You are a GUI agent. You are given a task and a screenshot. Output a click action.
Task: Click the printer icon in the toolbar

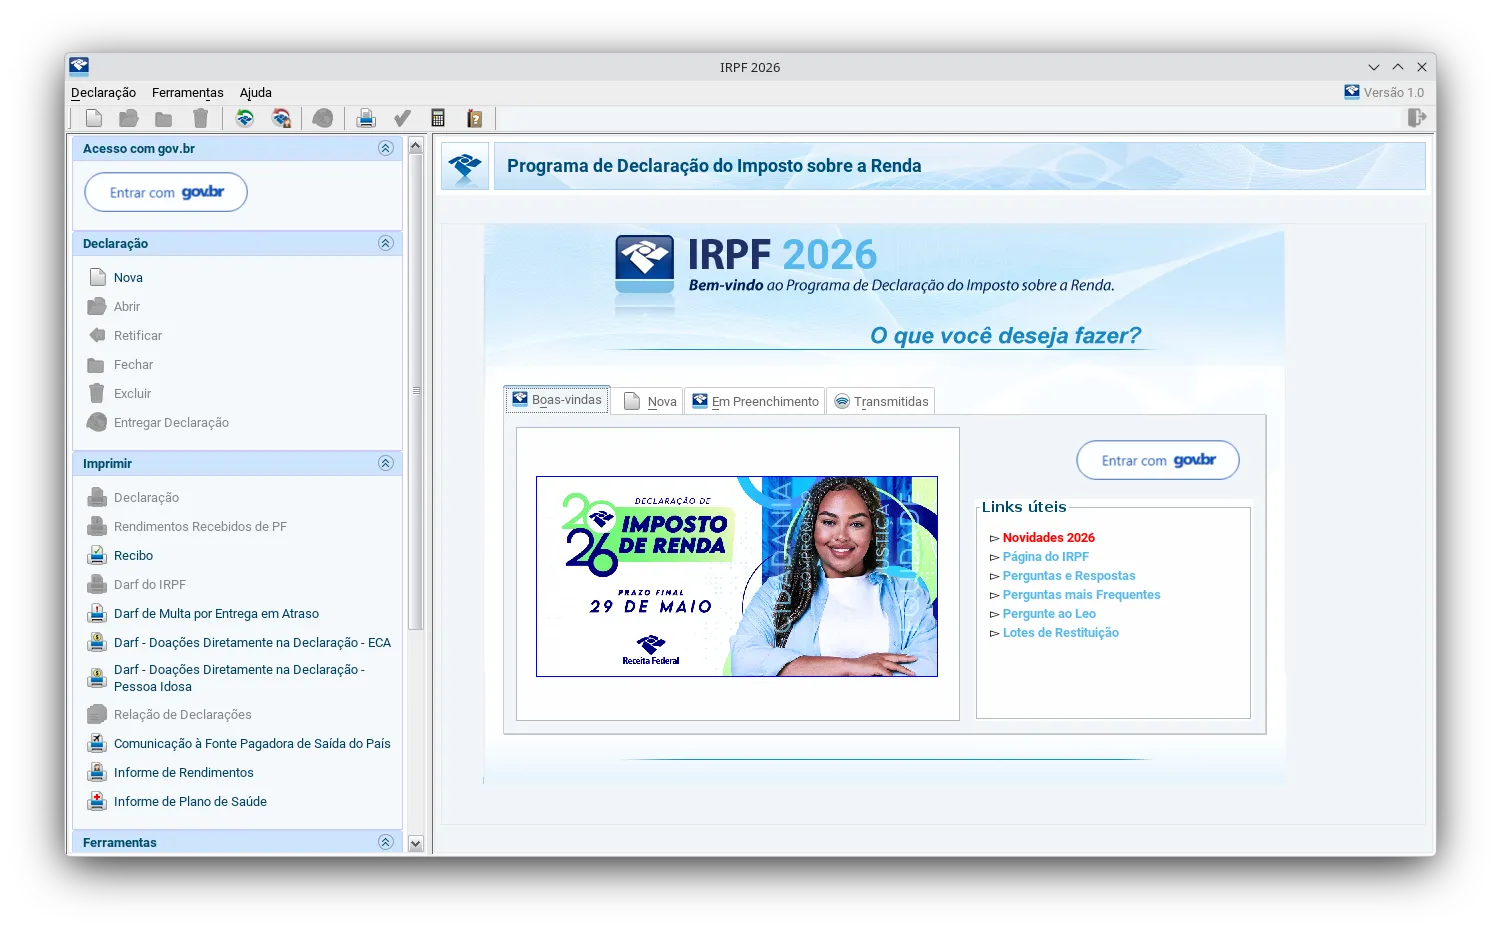[366, 118]
